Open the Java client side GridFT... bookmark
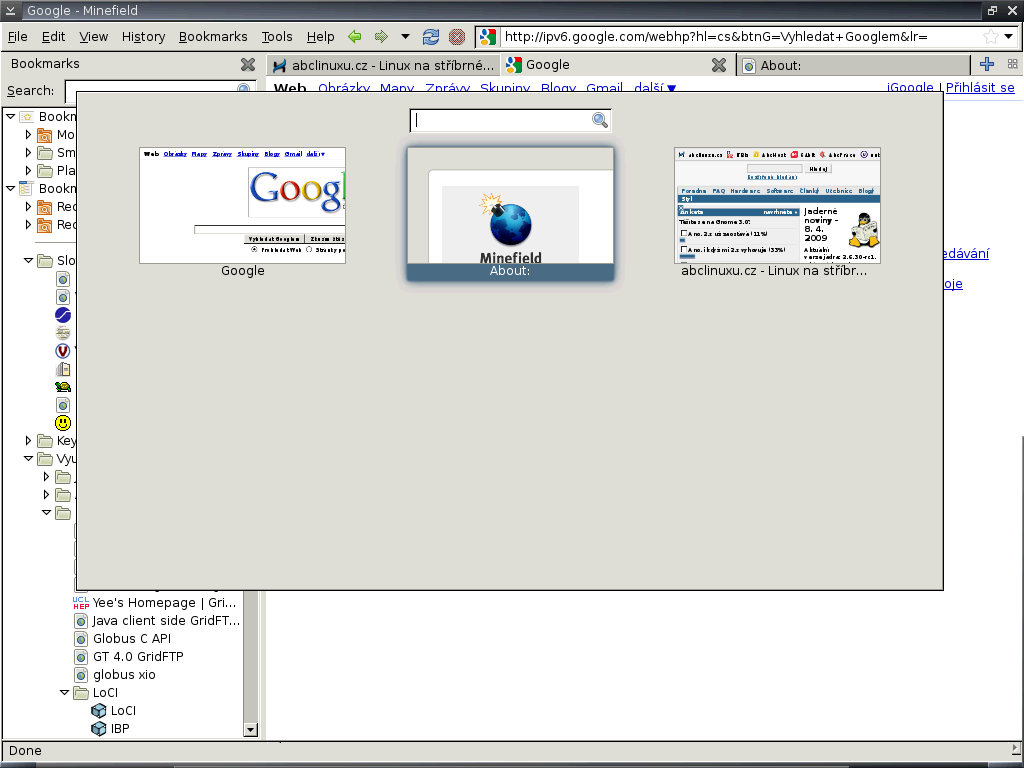This screenshot has height=768, width=1024. pyautogui.click(x=166, y=620)
